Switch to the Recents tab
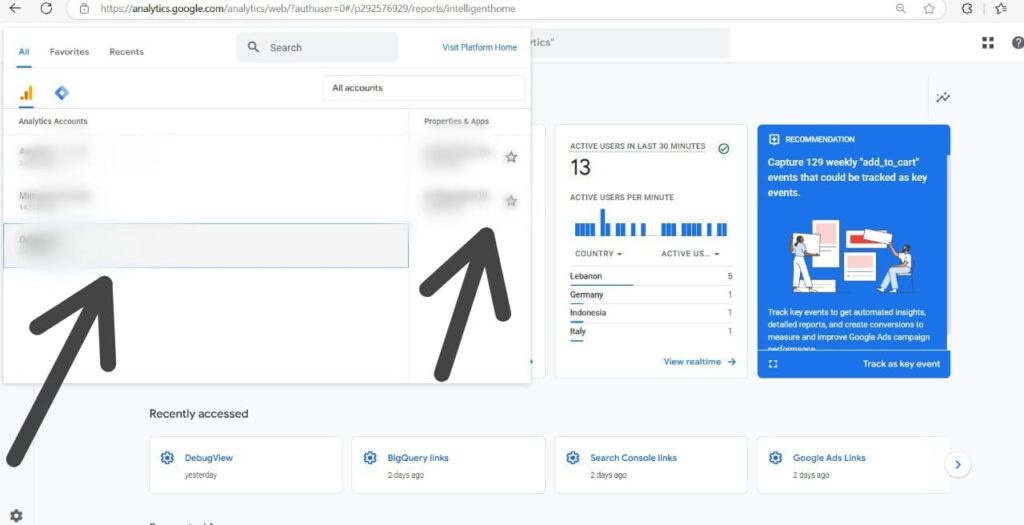 click(x=127, y=52)
